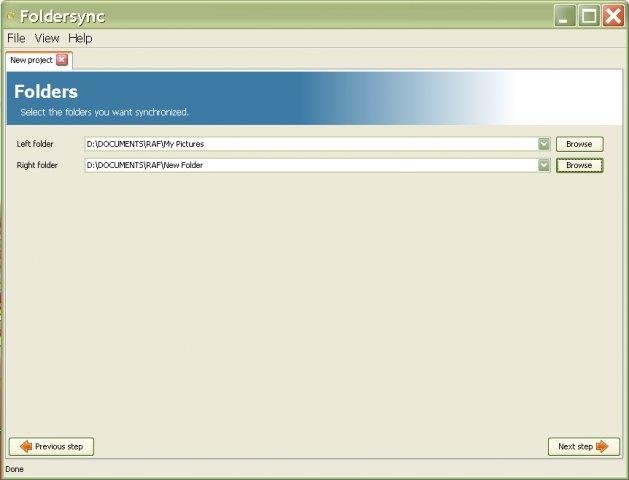
Task: Open the View menu
Action: pos(47,38)
